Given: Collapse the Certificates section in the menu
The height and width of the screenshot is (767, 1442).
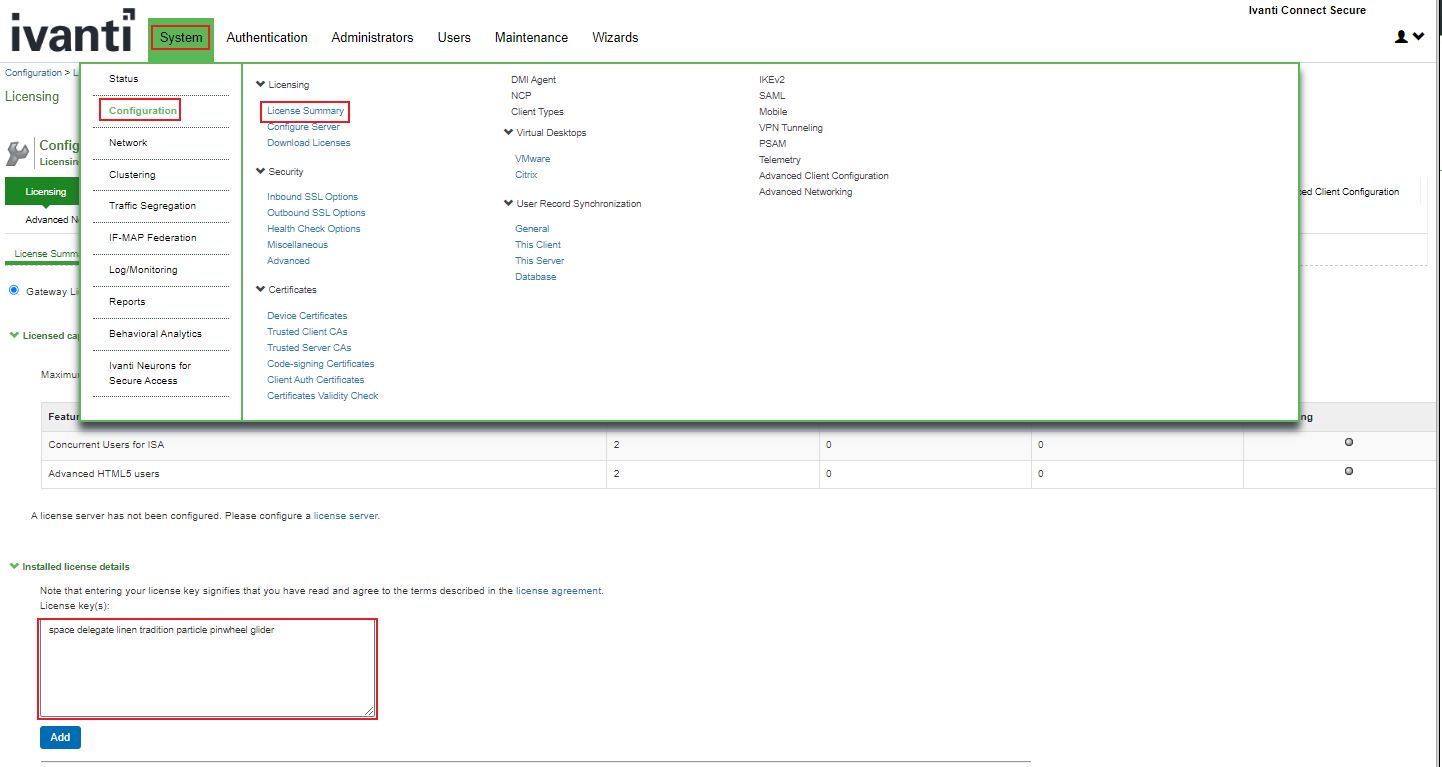Looking at the screenshot, I should (261, 290).
